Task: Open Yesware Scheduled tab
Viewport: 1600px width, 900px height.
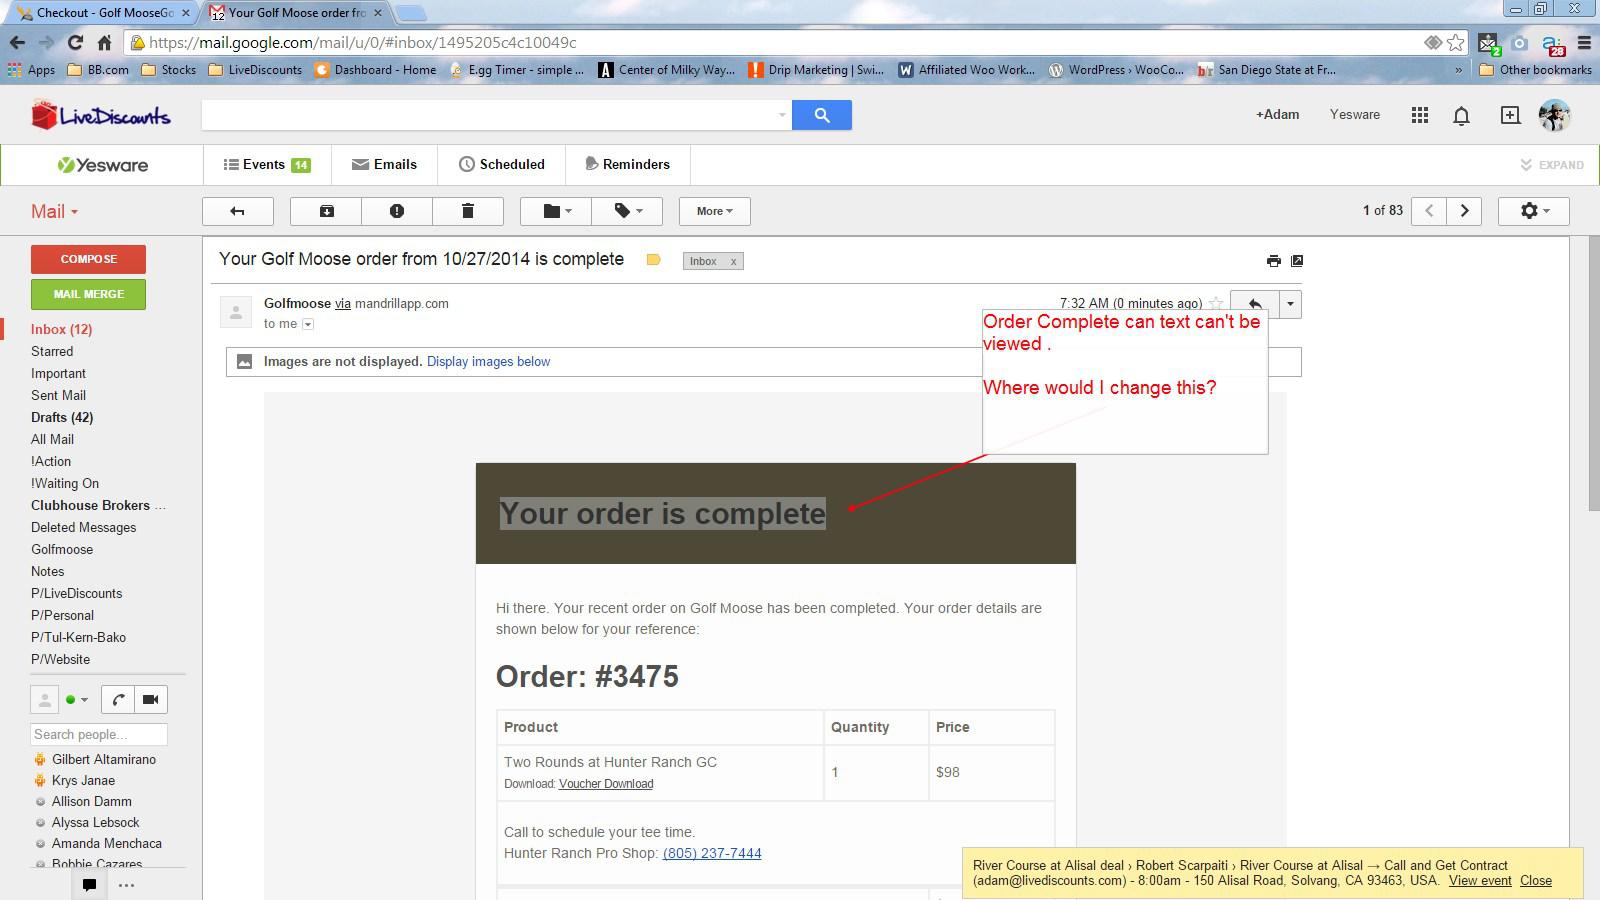Action: tap(501, 165)
